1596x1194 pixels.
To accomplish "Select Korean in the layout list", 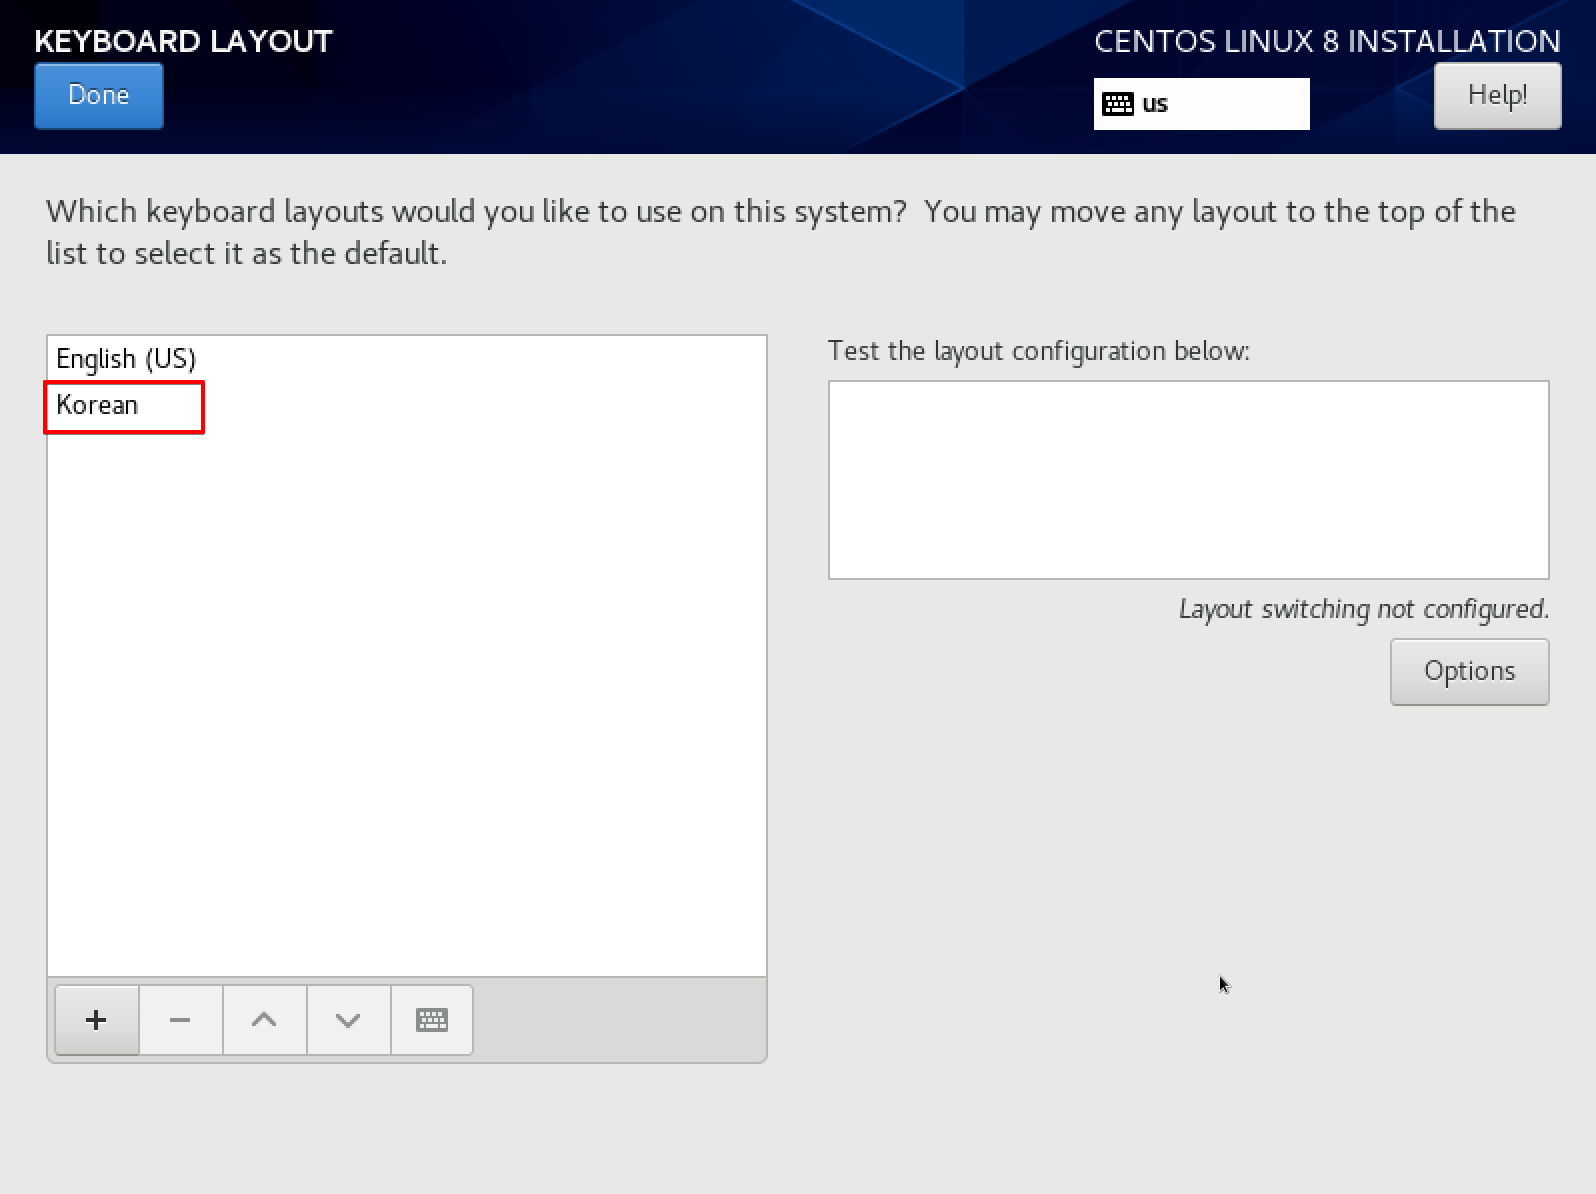I will (406, 405).
